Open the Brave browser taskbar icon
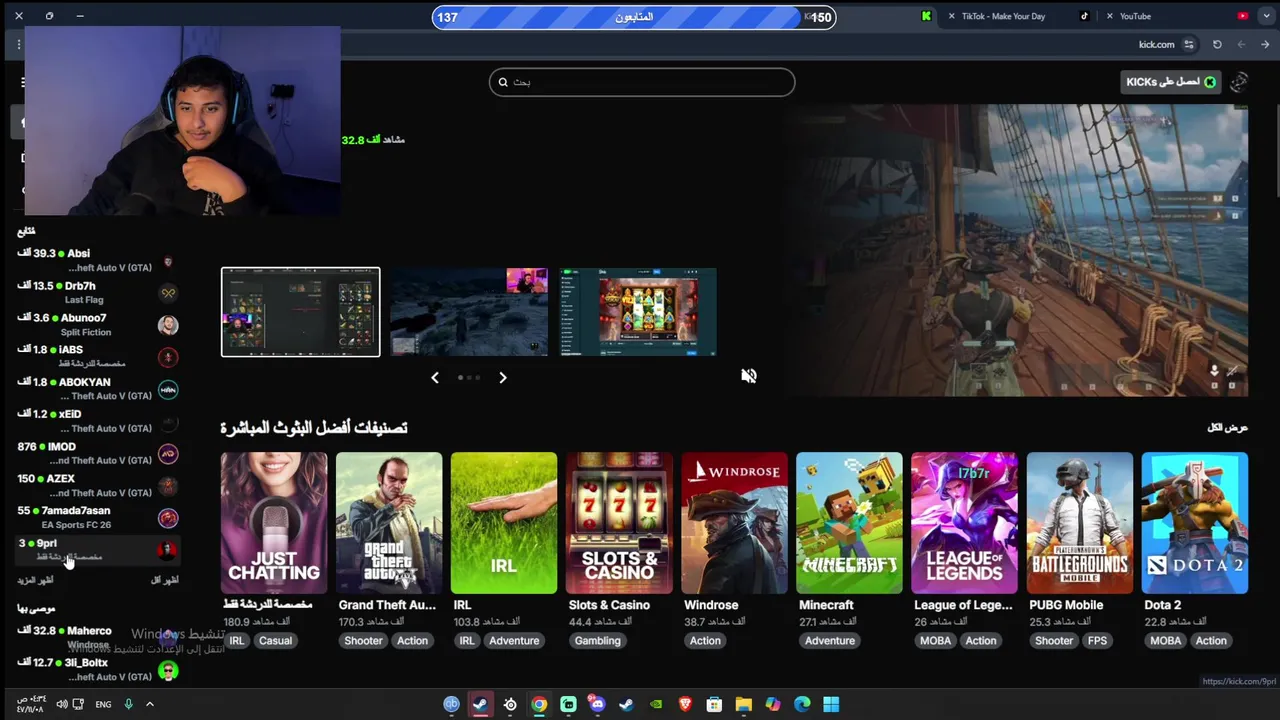The width and height of the screenshot is (1280, 720). (x=685, y=704)
